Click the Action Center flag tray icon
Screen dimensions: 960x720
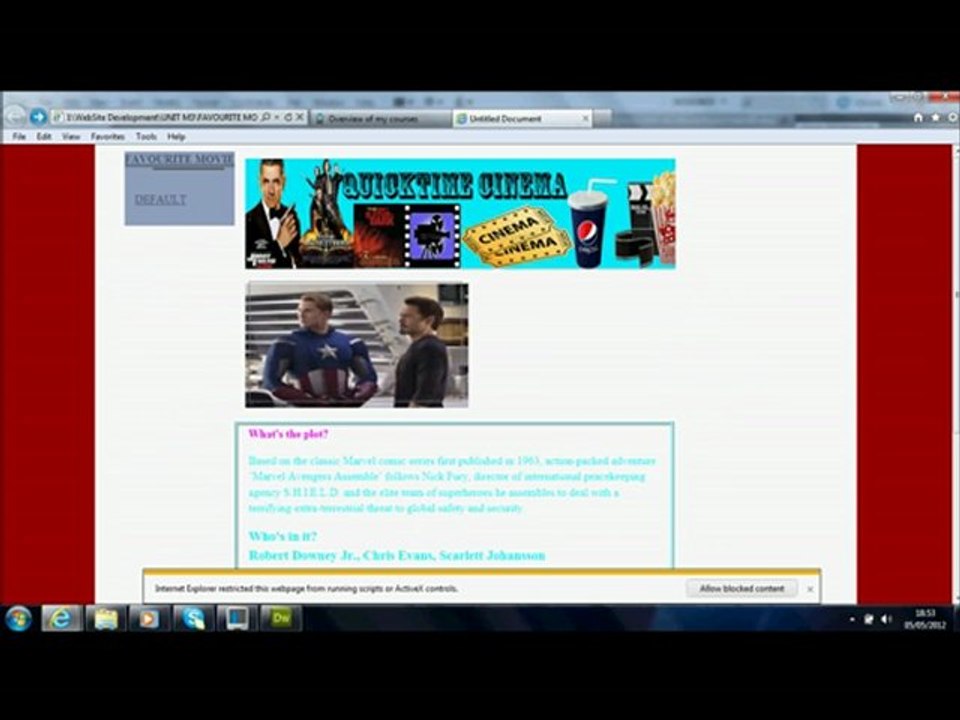[869, 619]
